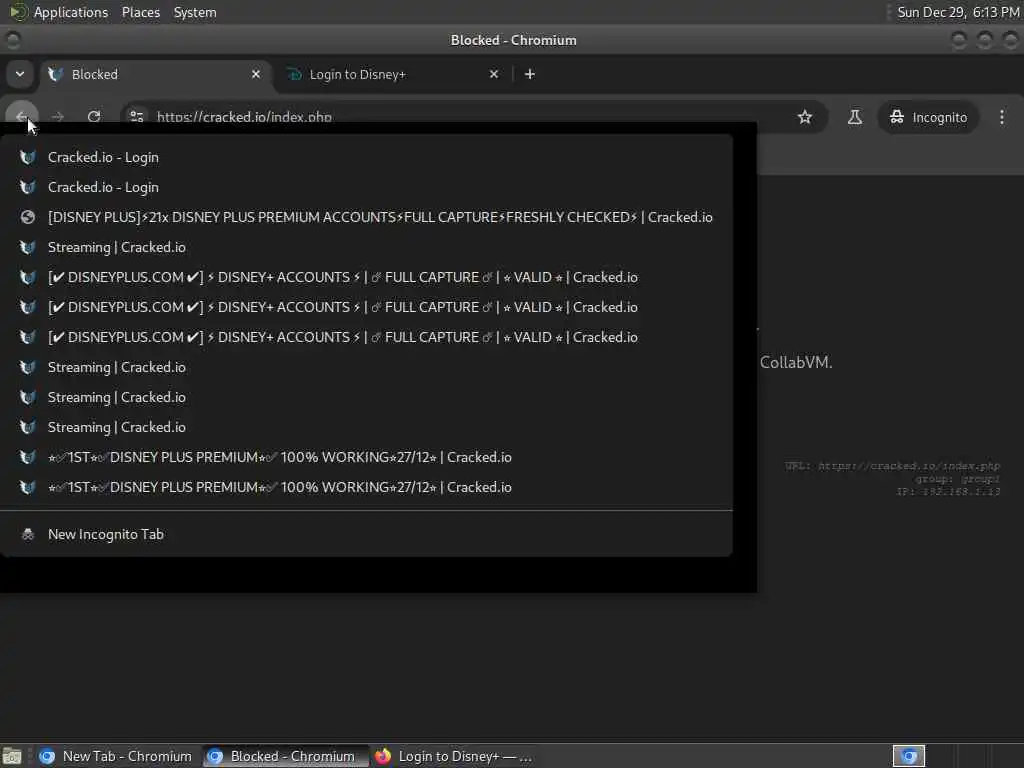This screenshot has height=768, width=1024.
Task: Switch to the Login to Disney+ tab
Action: (x=394, y=74)
